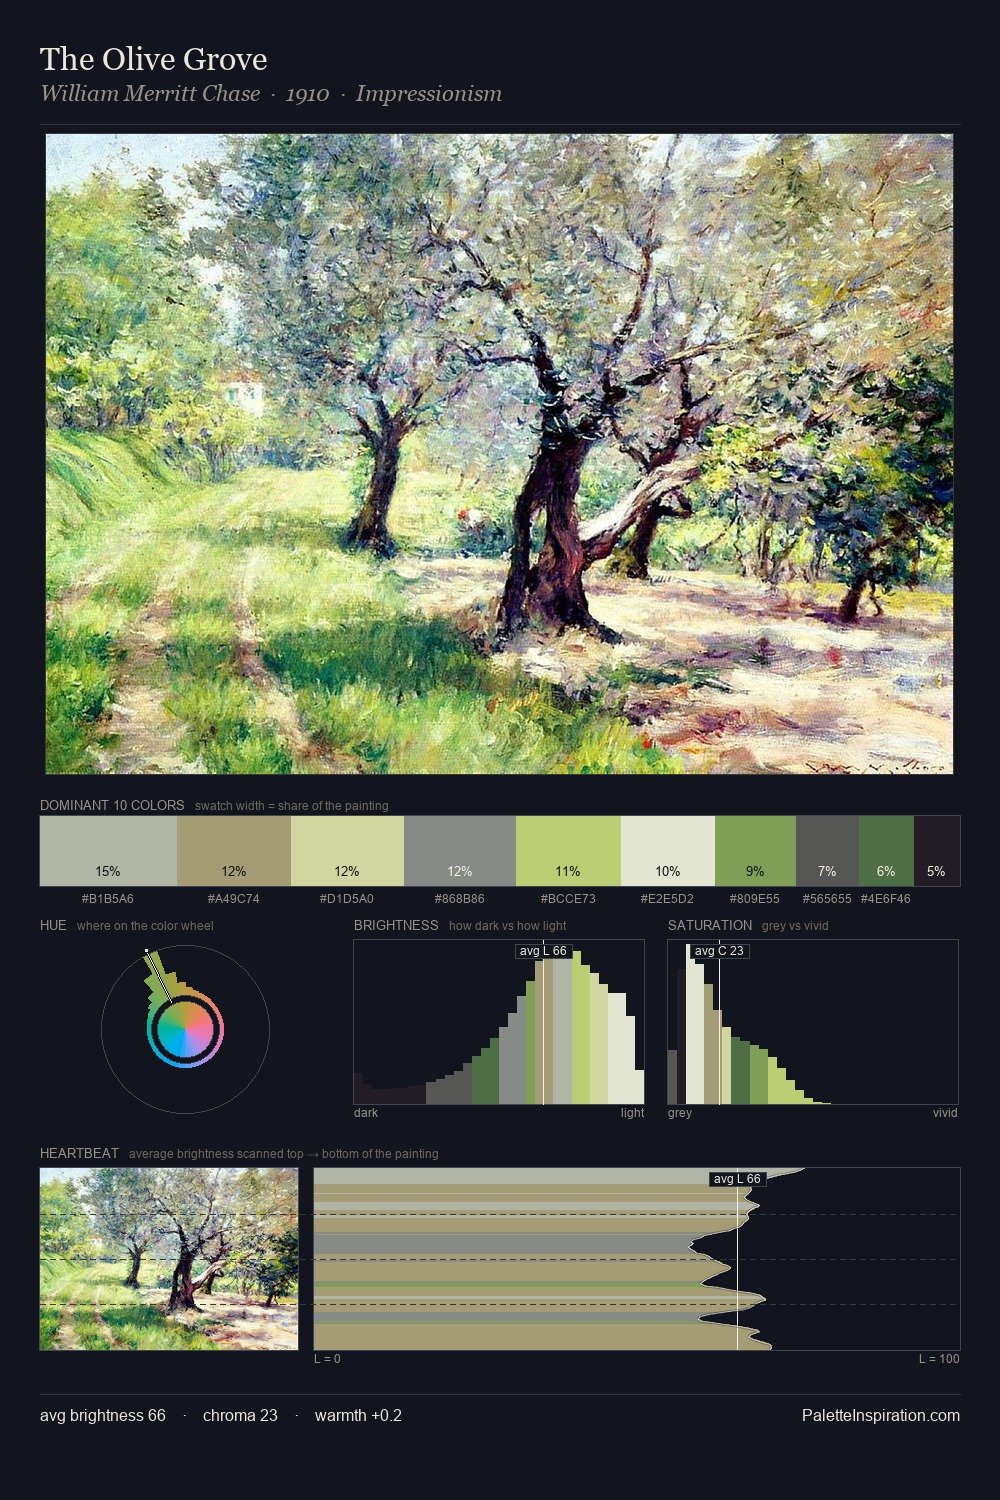Open the main Olive Grove painting image

click(499, 454)
